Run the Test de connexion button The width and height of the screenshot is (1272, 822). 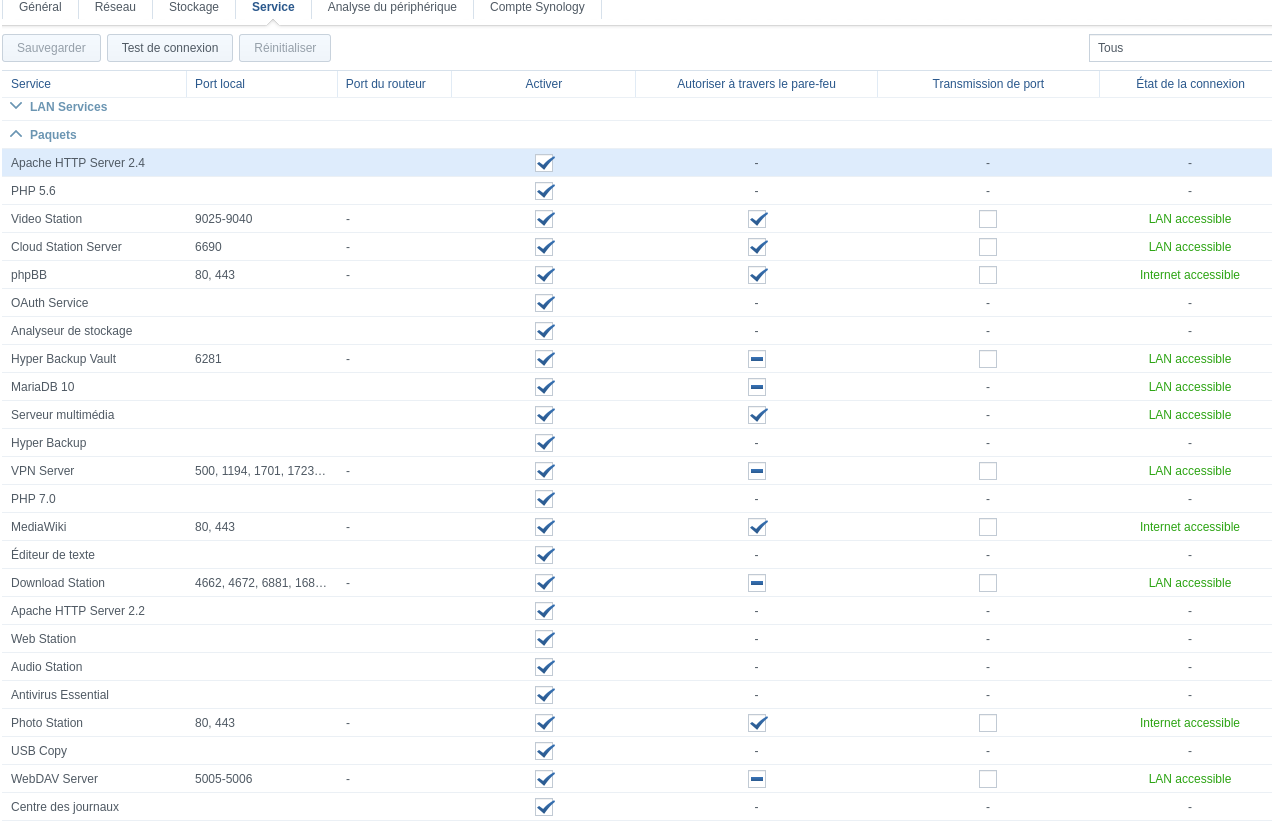pyautogui.click(x=170, y=48)
